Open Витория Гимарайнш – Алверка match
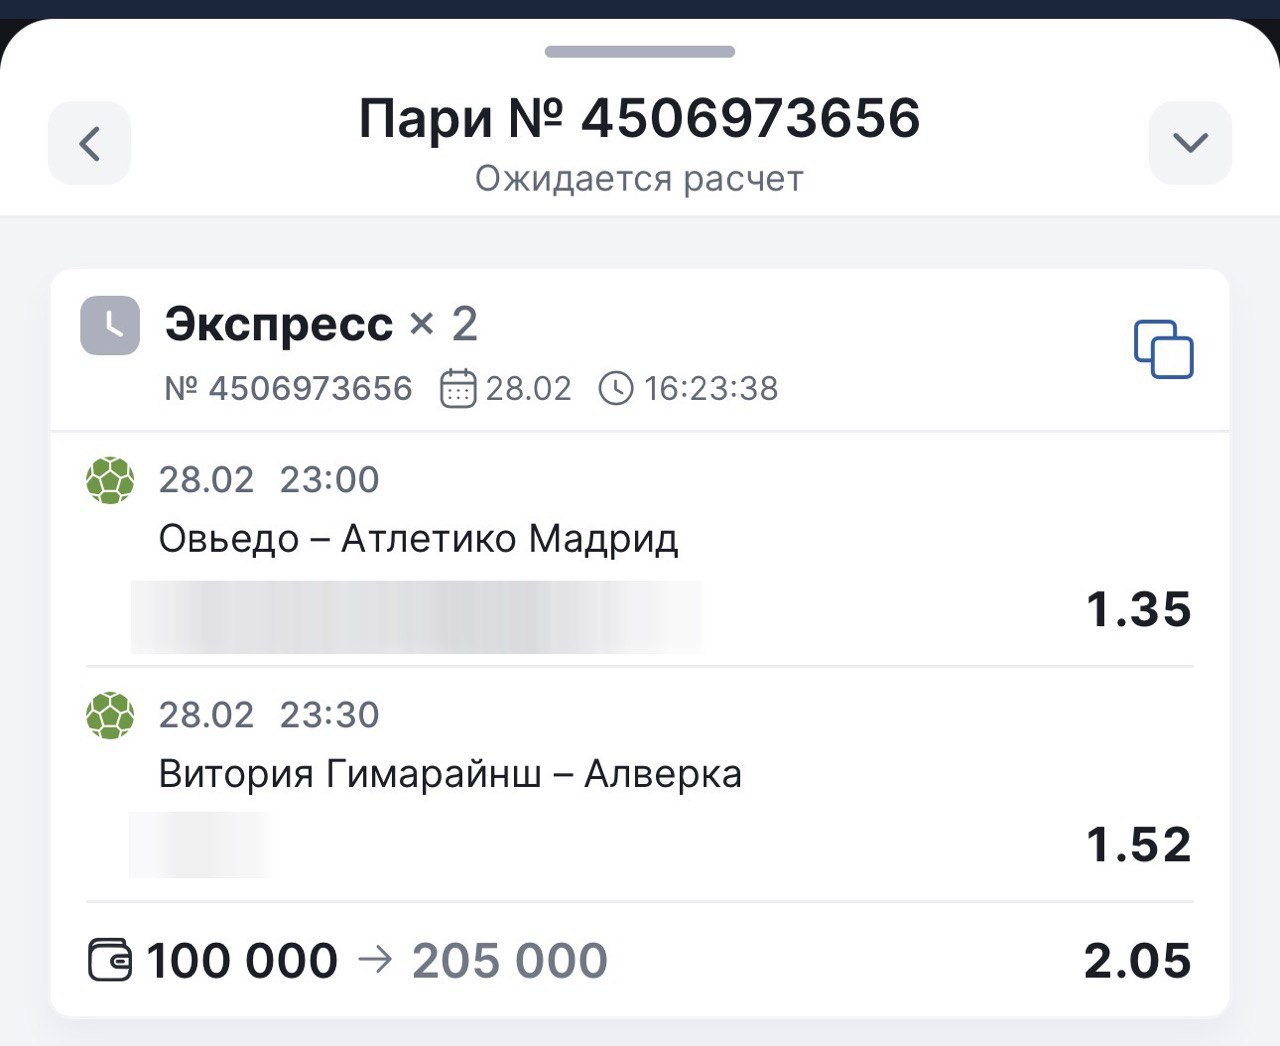 click(x=450, y=774)
